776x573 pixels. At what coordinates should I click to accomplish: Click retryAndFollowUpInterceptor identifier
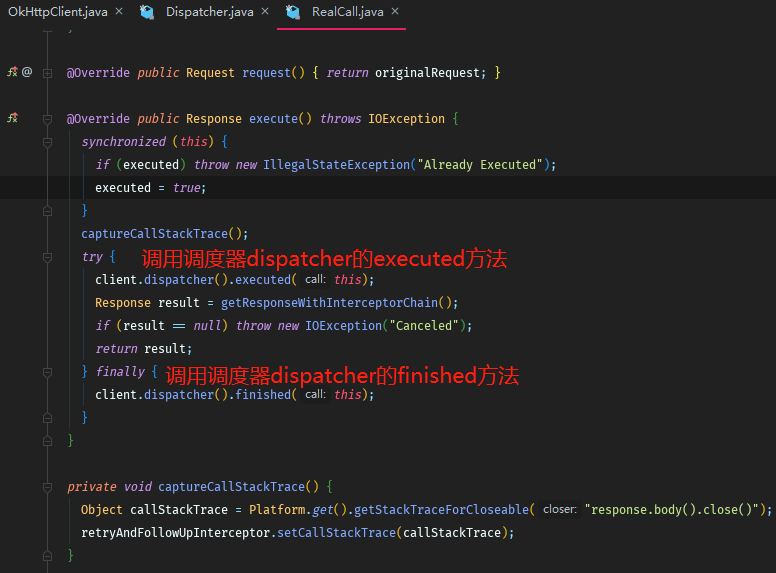175,532
